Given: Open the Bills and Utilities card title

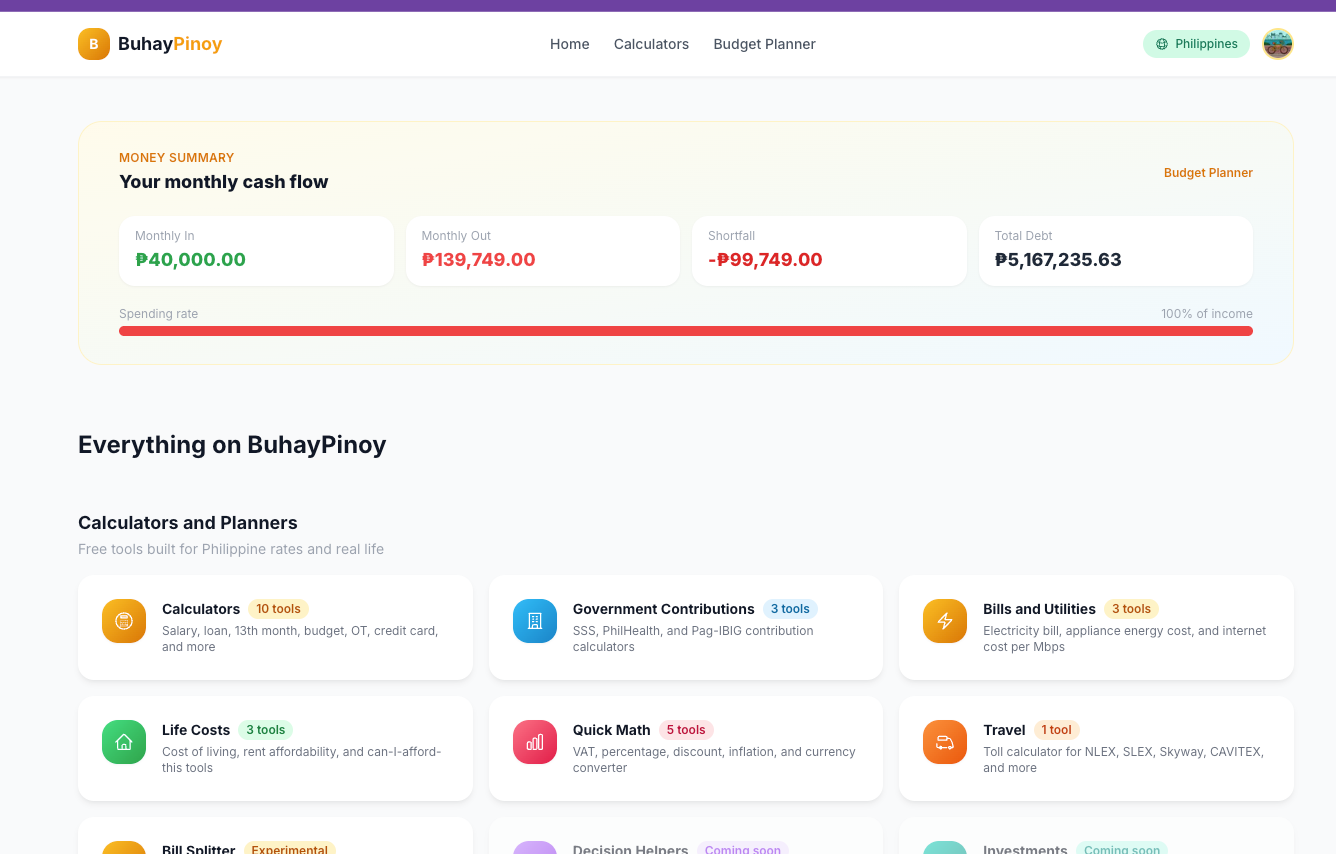Looking at the screenshot, I should [x=1039, y=609].
